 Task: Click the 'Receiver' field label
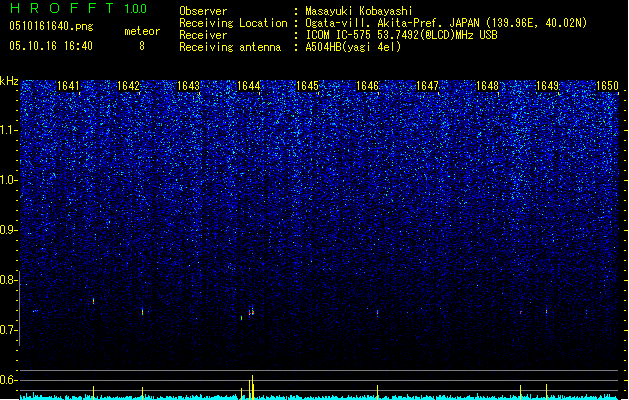tap(203, 35)
